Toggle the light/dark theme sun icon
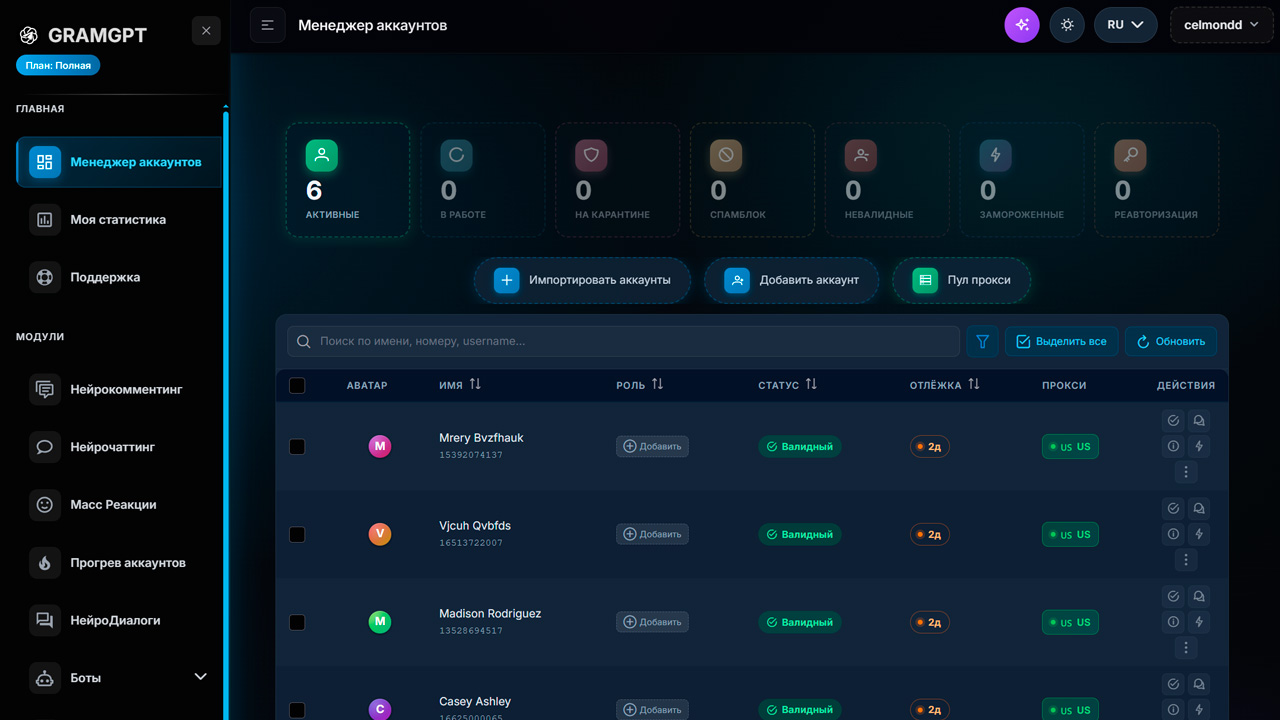This screenshot has height=720, width=1280. click(1067, 25)
